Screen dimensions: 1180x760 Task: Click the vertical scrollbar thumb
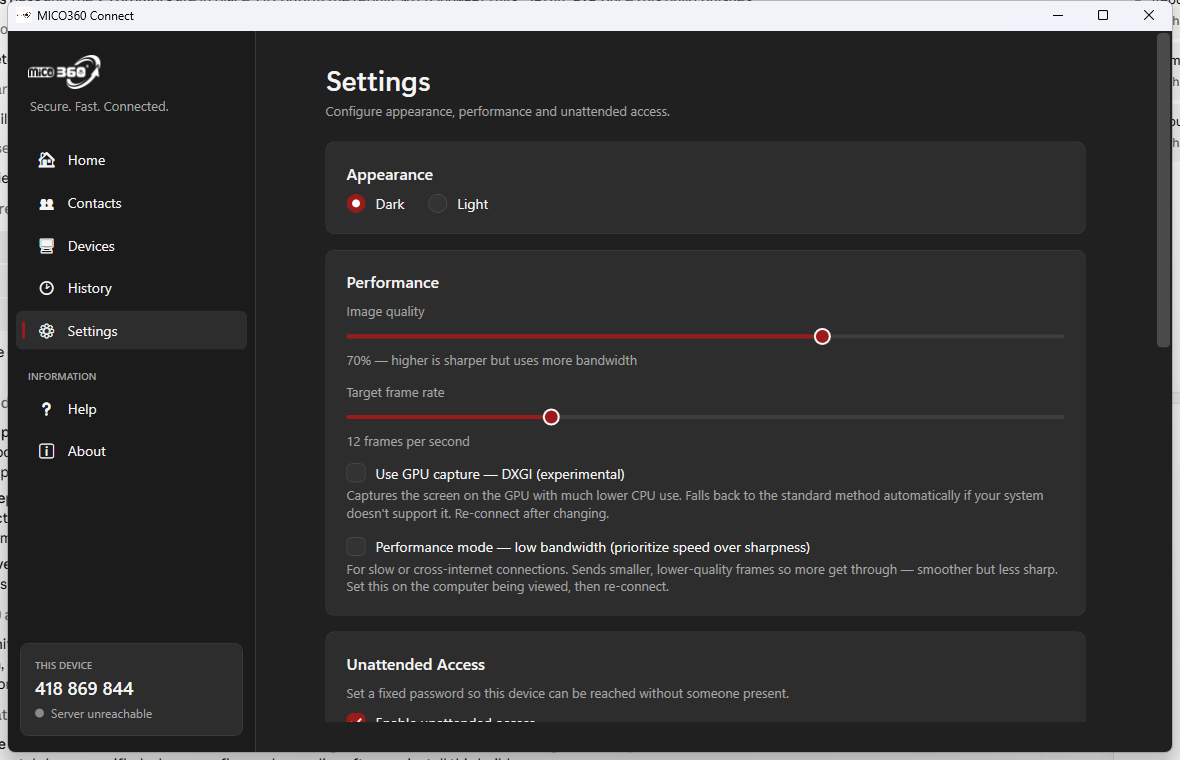pos(1163,191)
